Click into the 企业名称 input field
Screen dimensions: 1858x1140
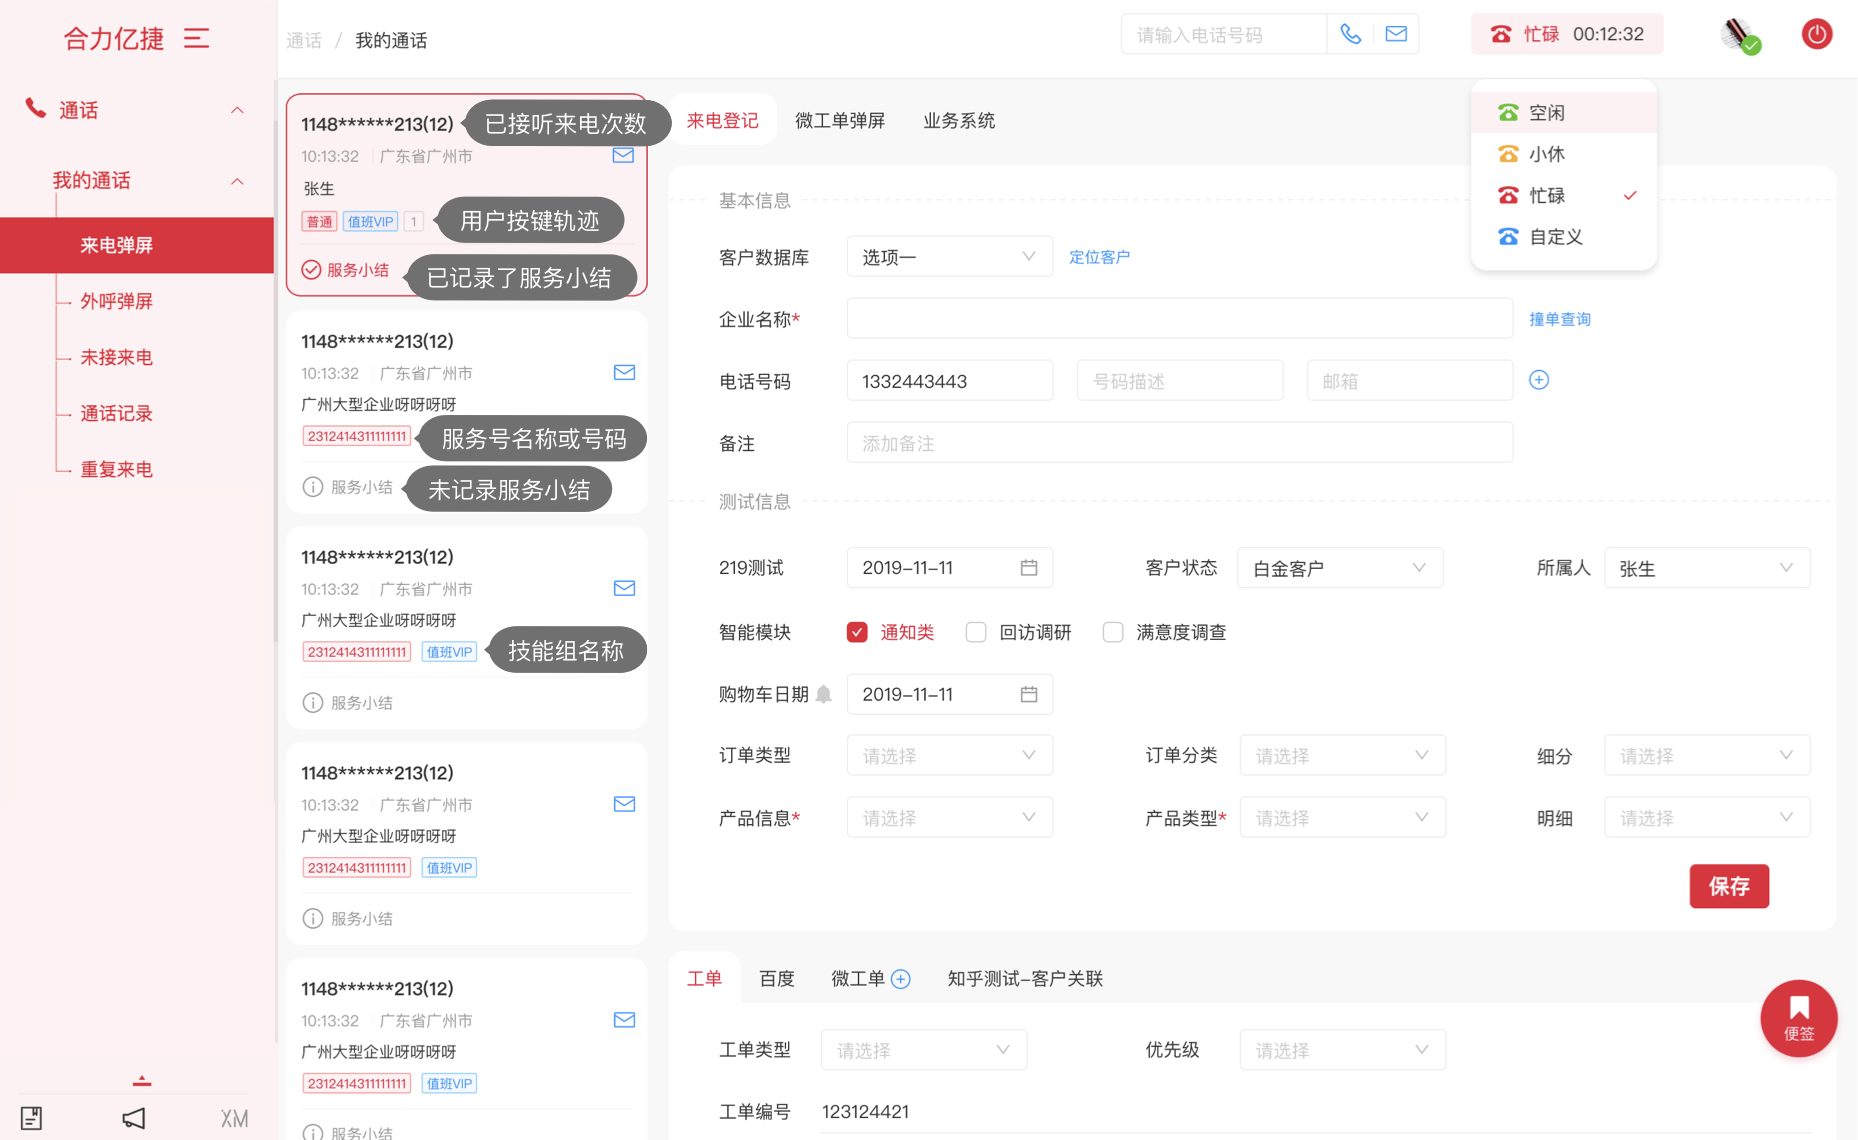[1178, 319]
